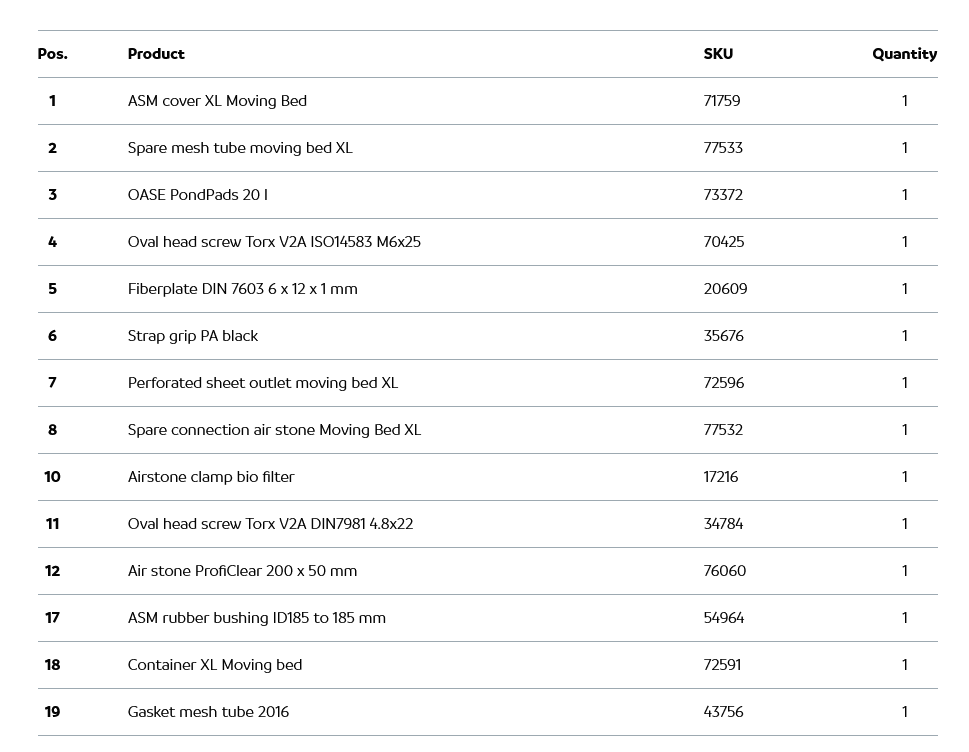The image size is (969, 752).
Task: Select SKU number 43756
Action: [723, 712]
